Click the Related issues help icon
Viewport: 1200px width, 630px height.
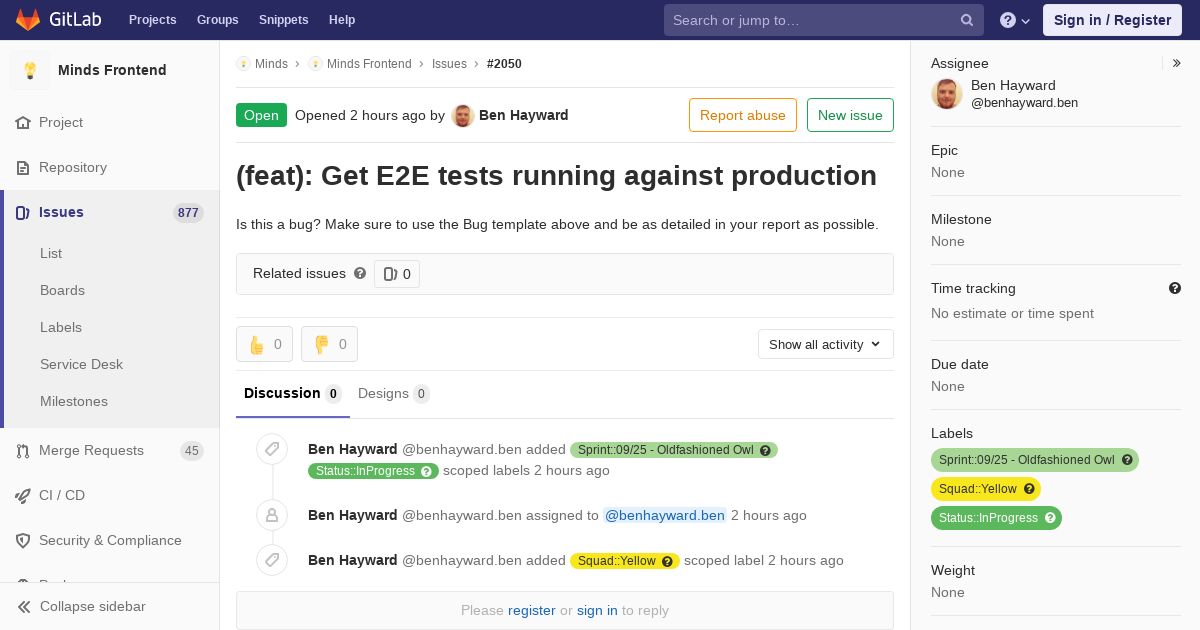point(360,273)
